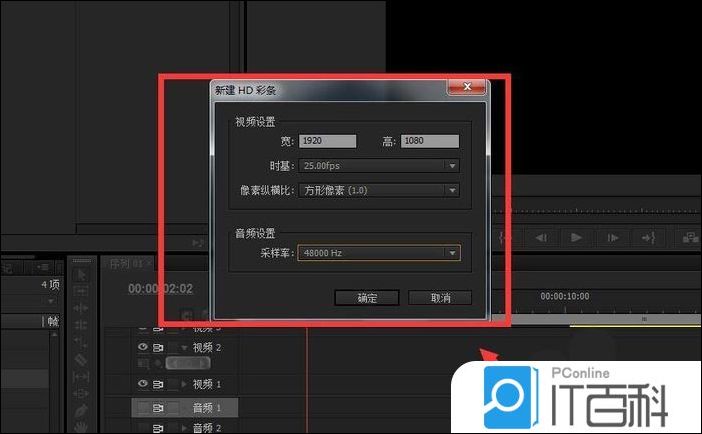The width and height of the screenshot is (702, 434).
Task: Select the Ripple Edit tool
Action: coord(81,308)
